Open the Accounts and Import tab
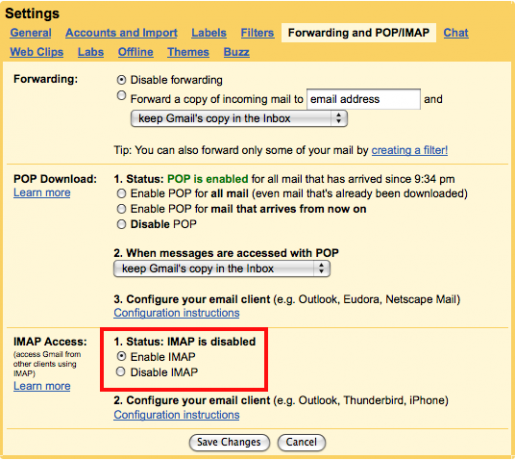Screen dimensions: 515x460 point(121,33)
